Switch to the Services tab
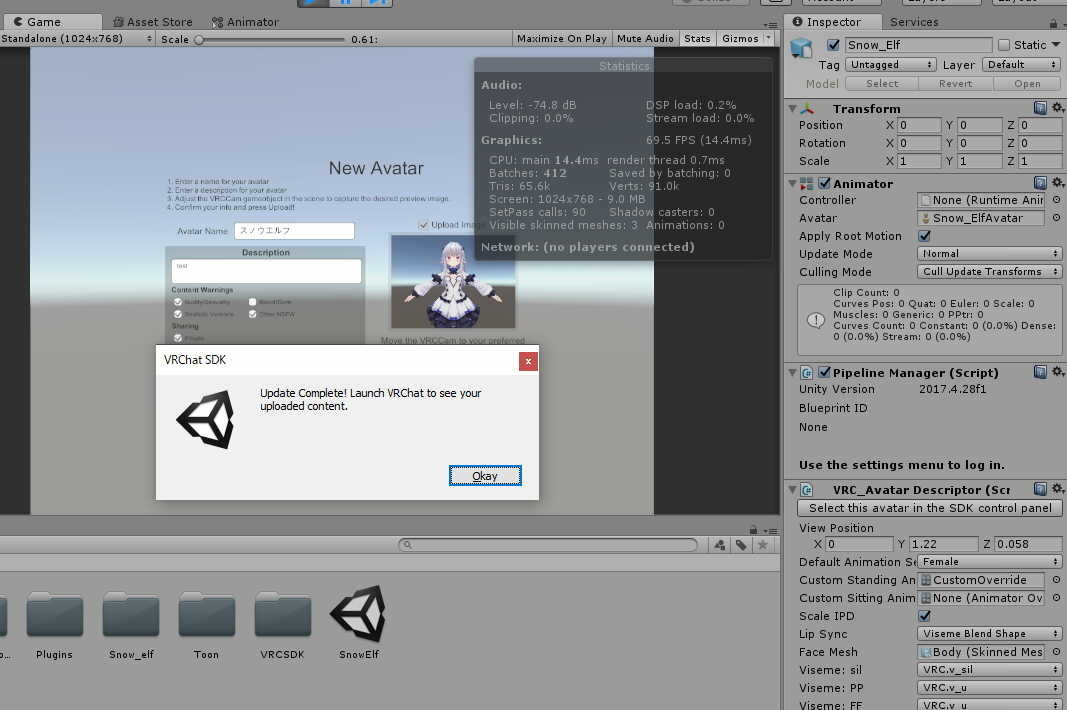The image size is (1067, 710). click(914, 22)
